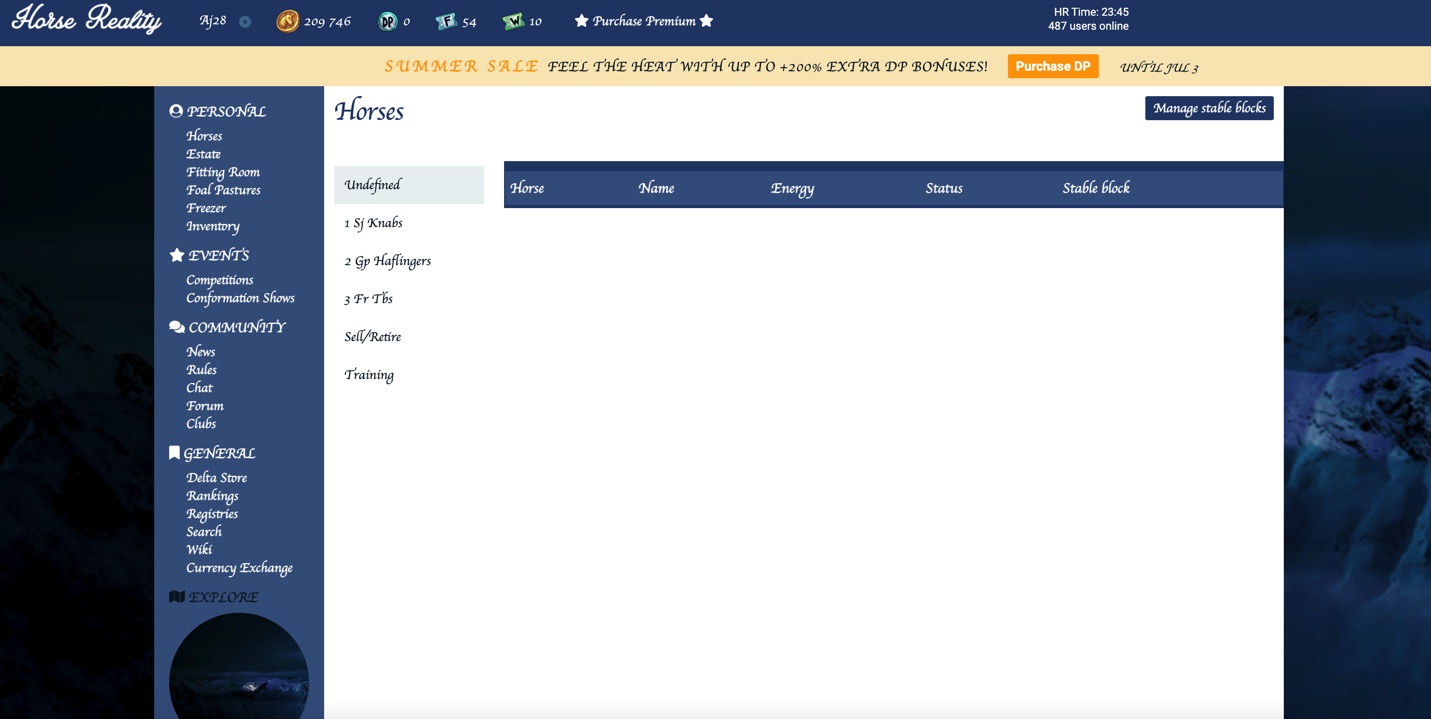Click the Stable block column header

(1096, 188)
